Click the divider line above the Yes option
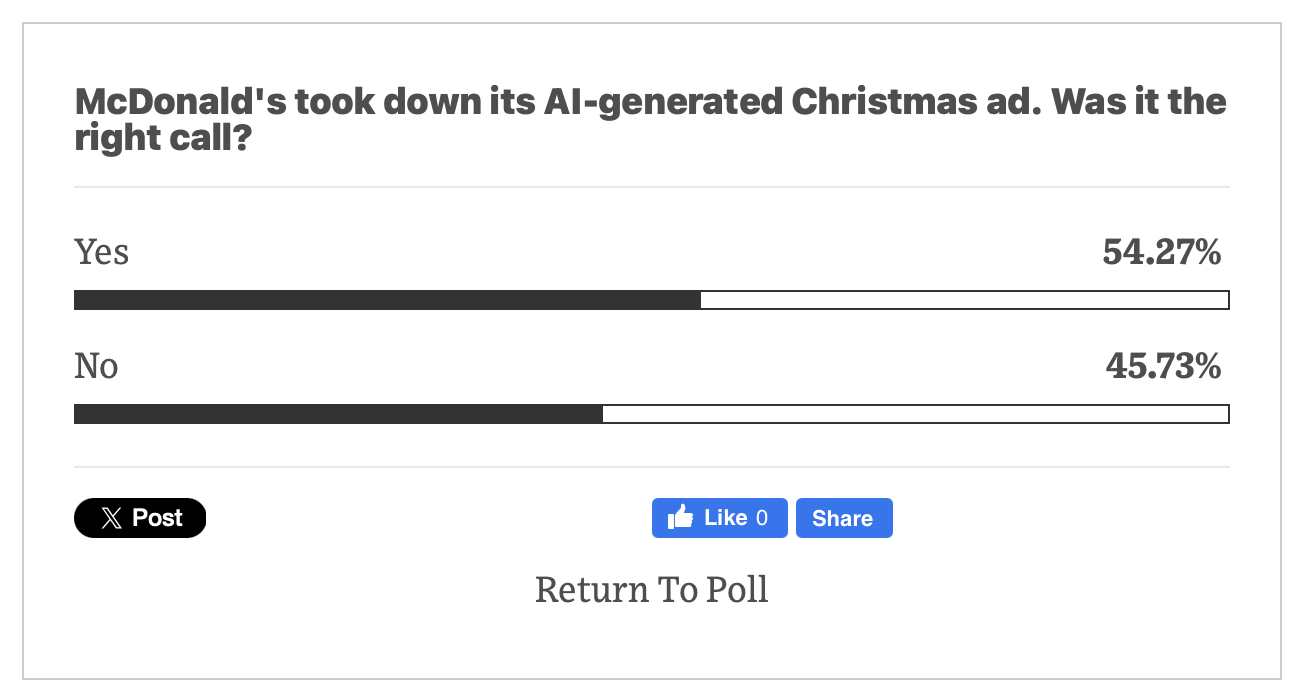This screenshot has height=692, width=1306. click(651, 187)
